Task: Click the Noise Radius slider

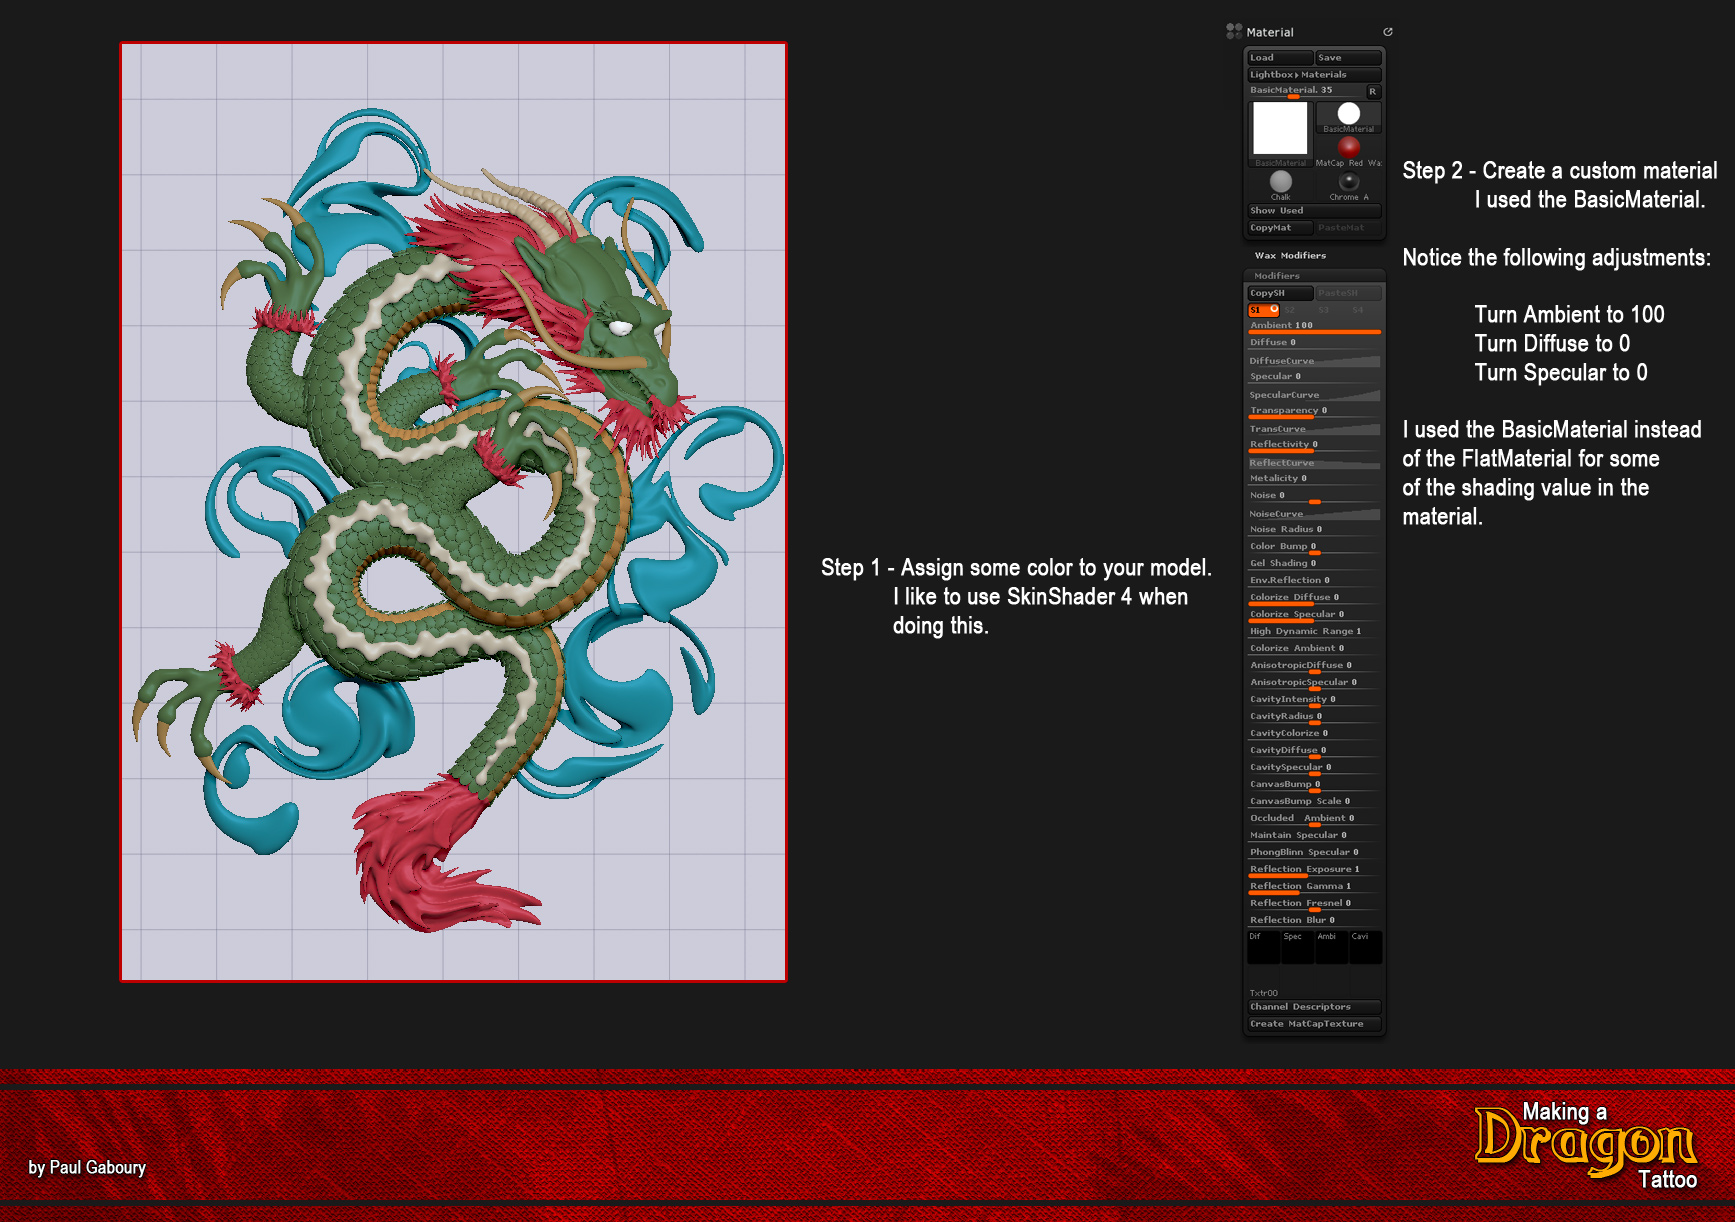Action: pyautogui.click(x=1314, y=530)
